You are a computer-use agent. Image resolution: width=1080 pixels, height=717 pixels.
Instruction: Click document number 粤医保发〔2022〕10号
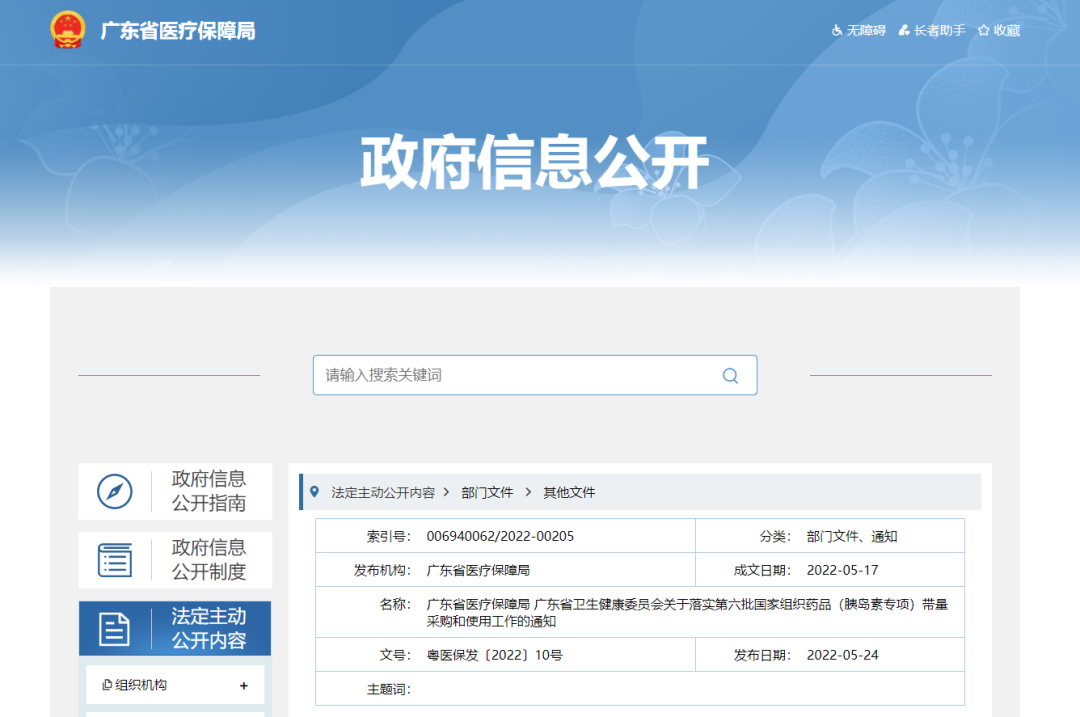pos(495,655)
